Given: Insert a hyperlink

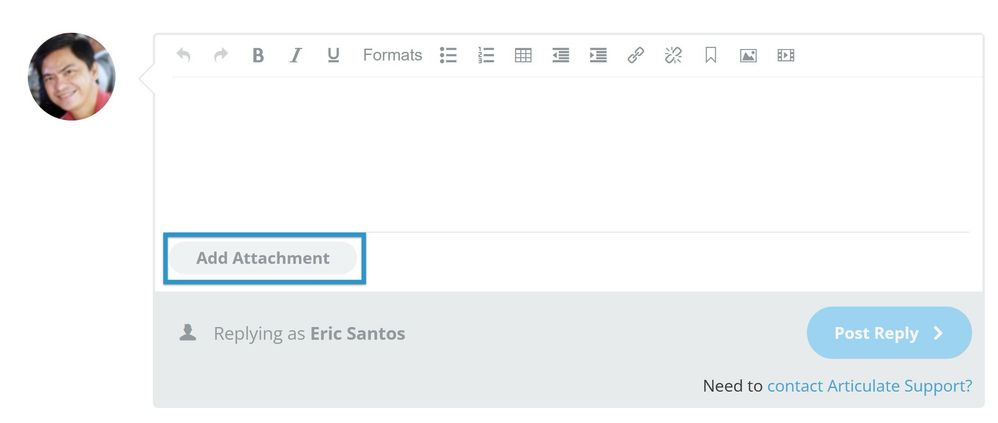Looking at the screenshot, I should pos(636,56).
